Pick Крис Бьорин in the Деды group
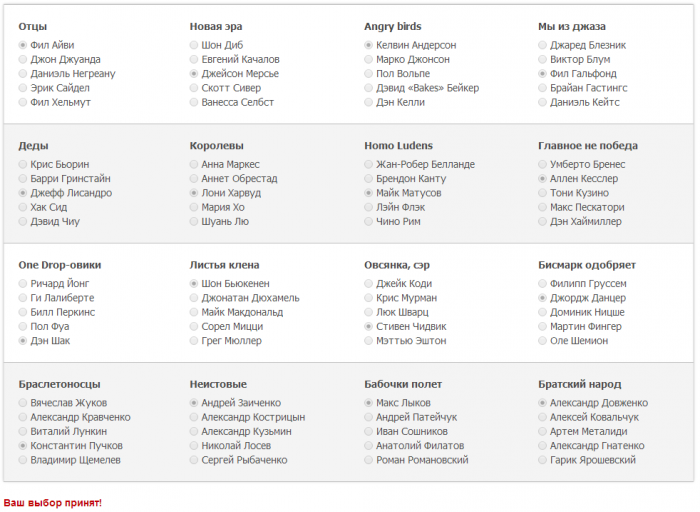Image resolution: width=700 pixels, height=512 pixels. coord(23,164)
